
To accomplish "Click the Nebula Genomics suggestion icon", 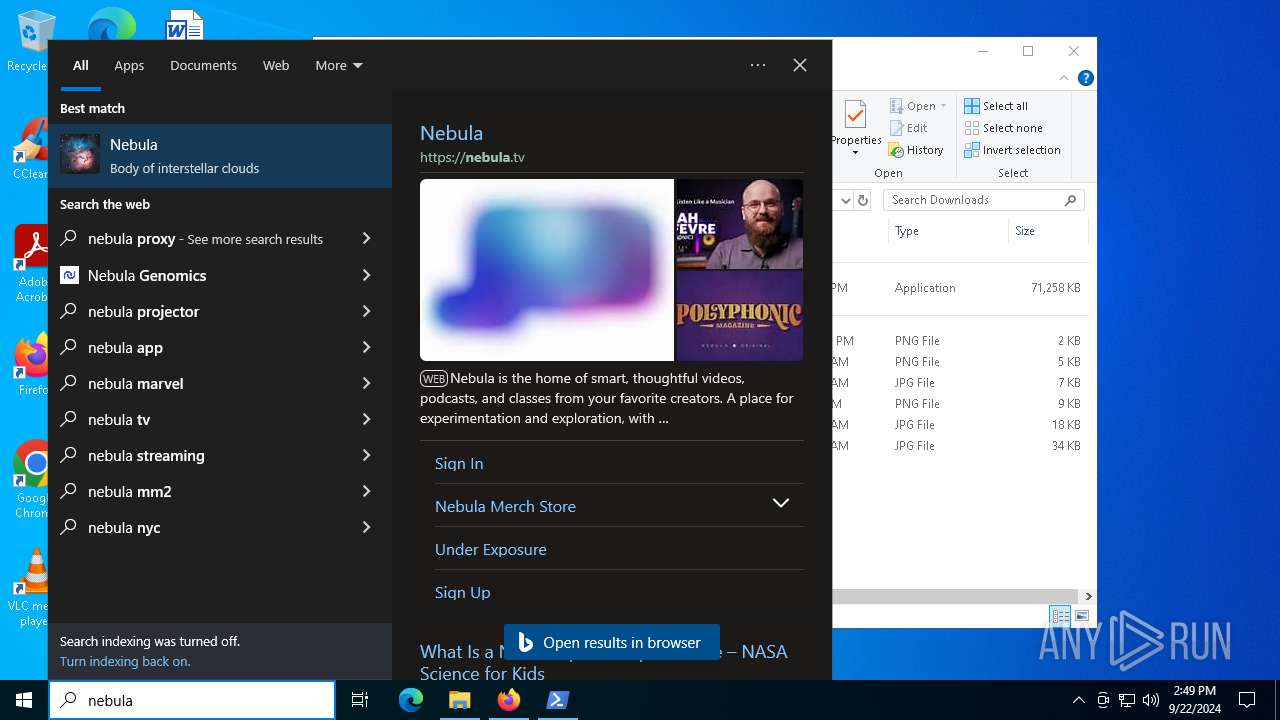I will tap(69, 275).
